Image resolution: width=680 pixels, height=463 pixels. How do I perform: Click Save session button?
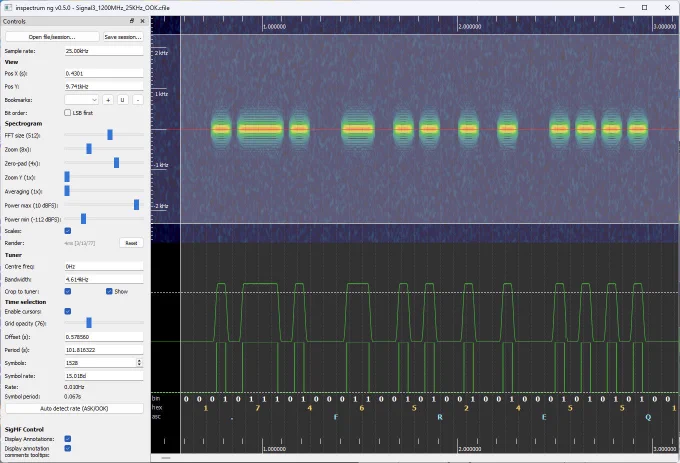[x=123, y=37]
